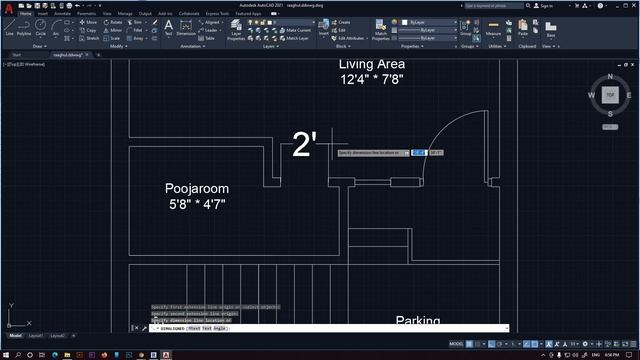Toggle object snap tracking in status bar

tap(527, 344)
